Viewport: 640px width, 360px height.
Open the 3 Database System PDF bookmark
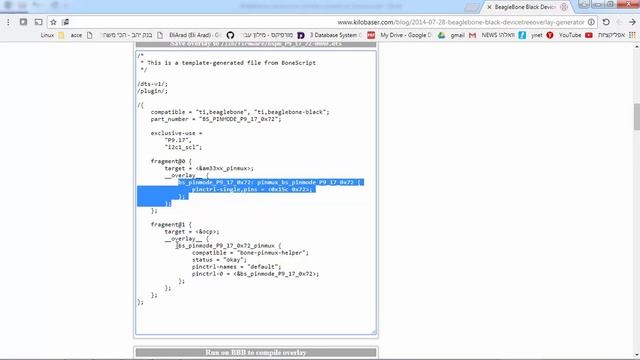coord(342,35)
